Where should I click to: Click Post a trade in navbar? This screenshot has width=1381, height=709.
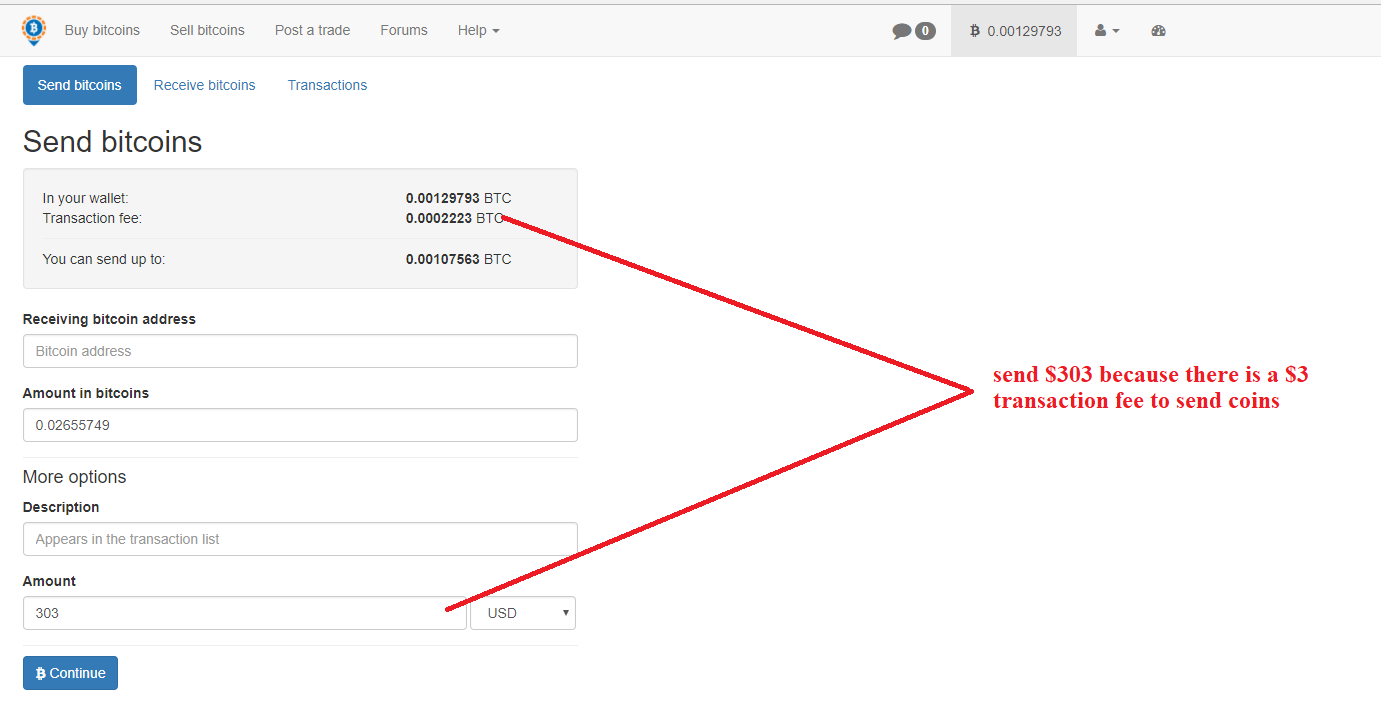coord(312,31)
